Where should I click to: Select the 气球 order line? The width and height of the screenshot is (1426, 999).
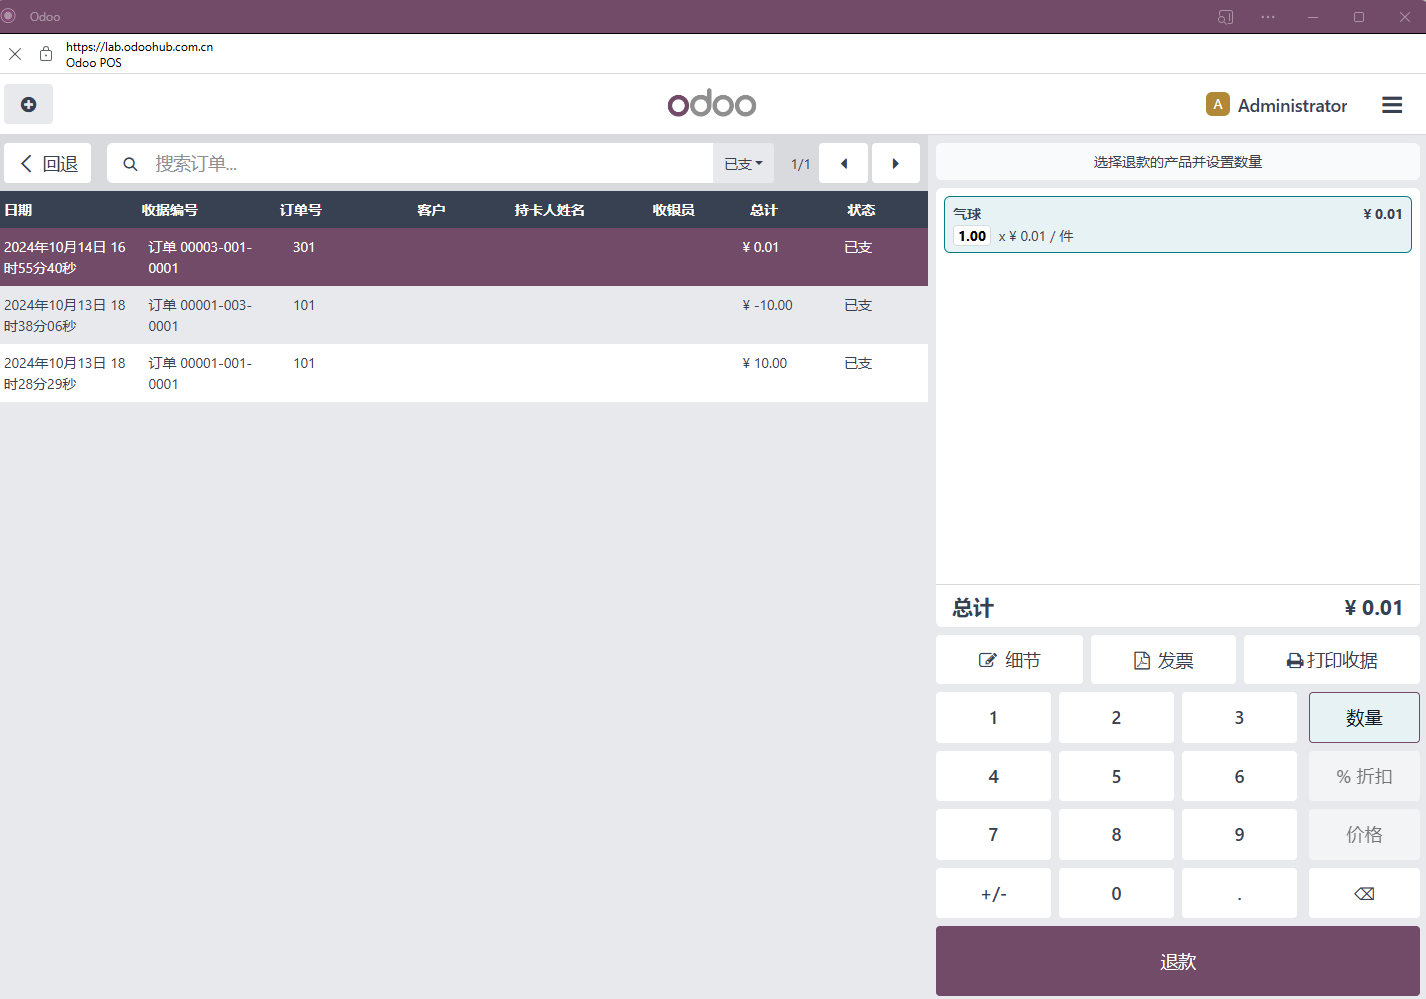click(1178, 224)
